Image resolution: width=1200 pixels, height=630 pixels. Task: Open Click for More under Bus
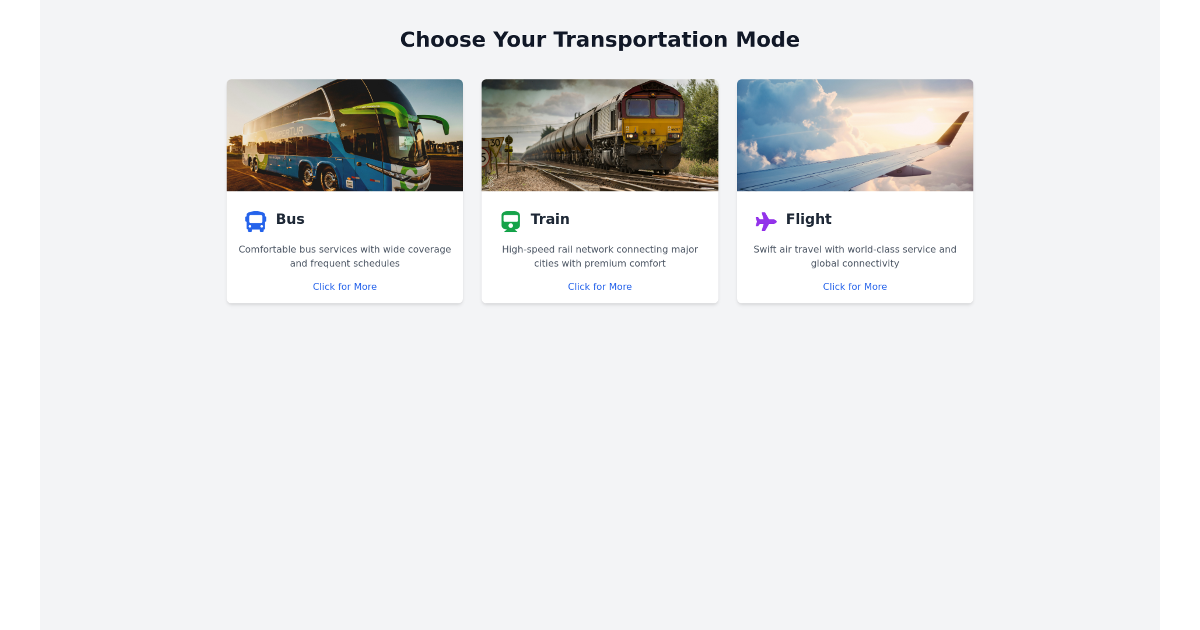344,286
